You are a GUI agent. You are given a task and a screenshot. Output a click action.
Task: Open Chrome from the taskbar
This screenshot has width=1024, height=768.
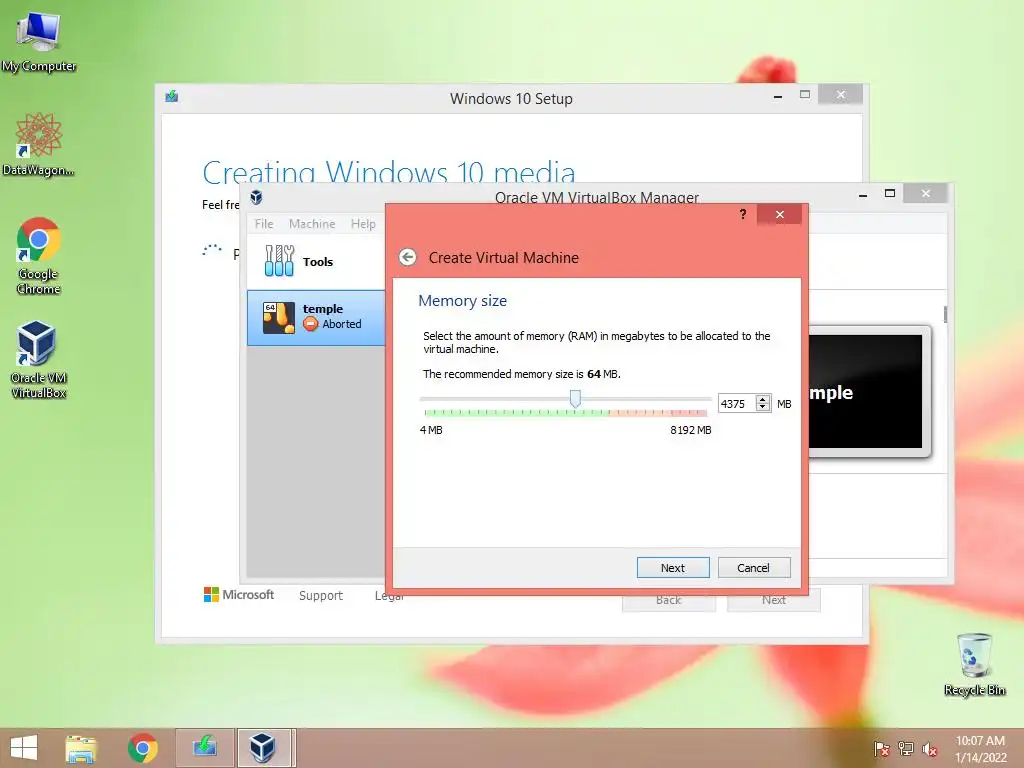142,748
